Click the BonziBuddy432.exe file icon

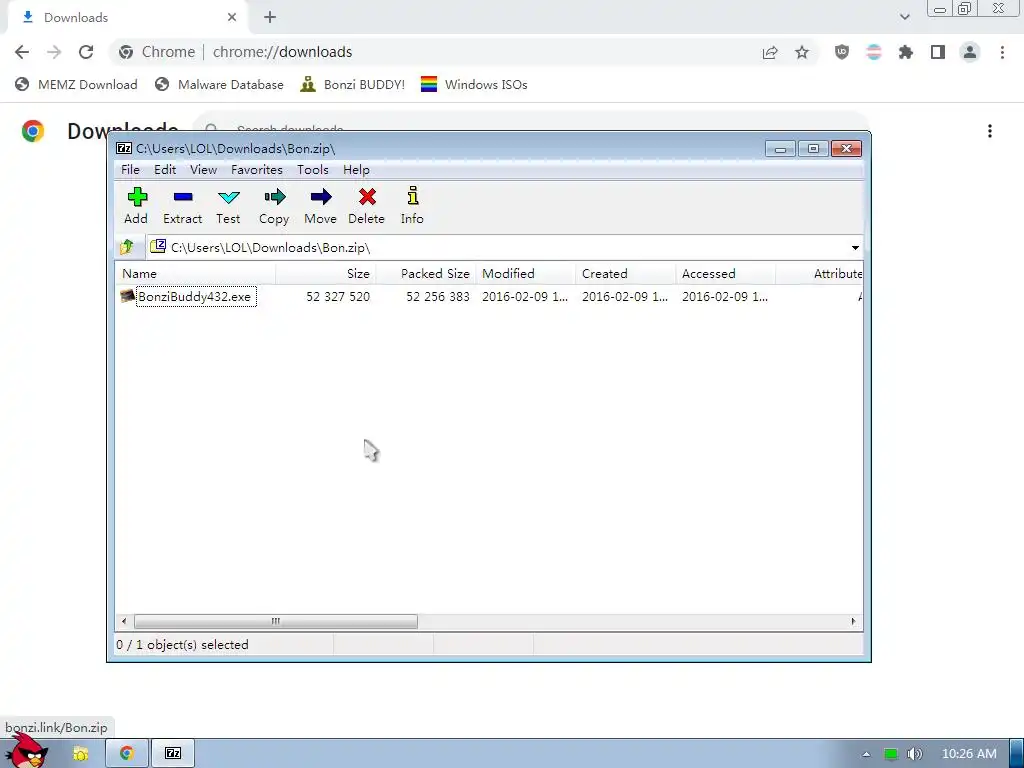coord(127,296)
